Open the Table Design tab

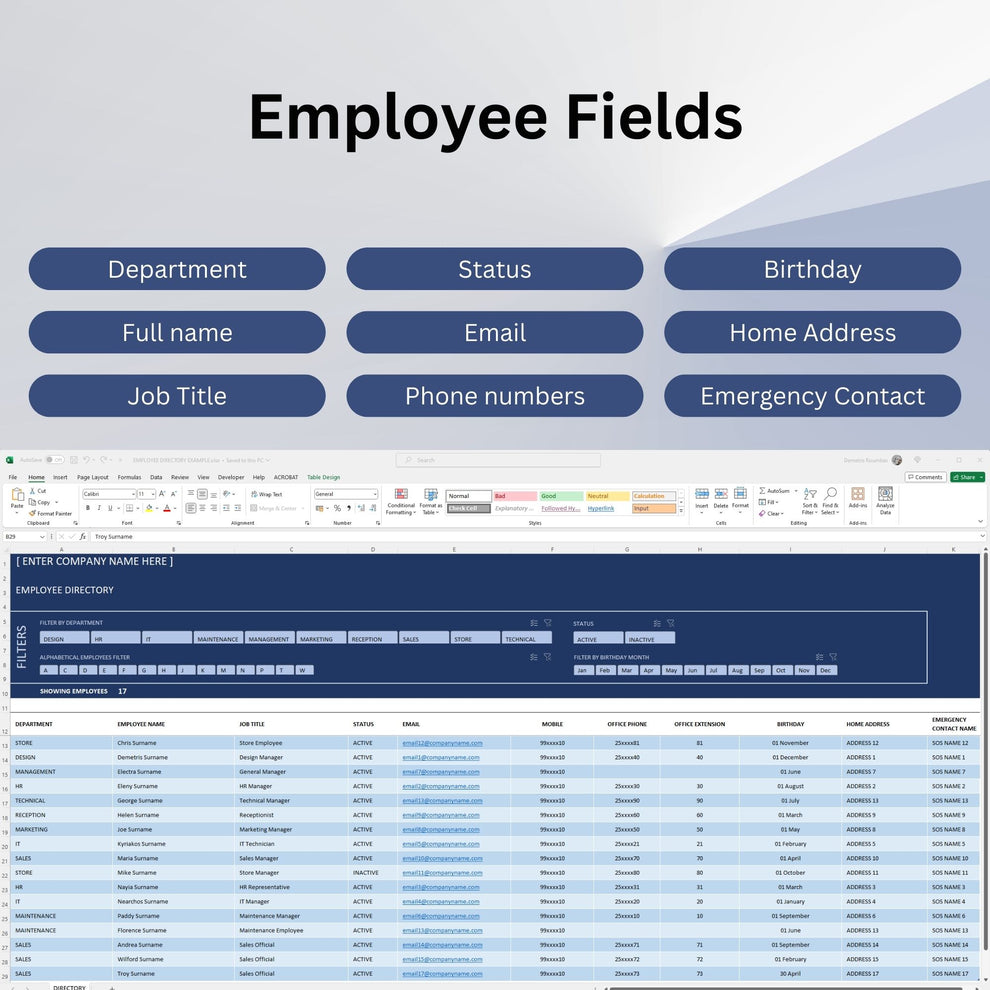[x=323, y=477]
